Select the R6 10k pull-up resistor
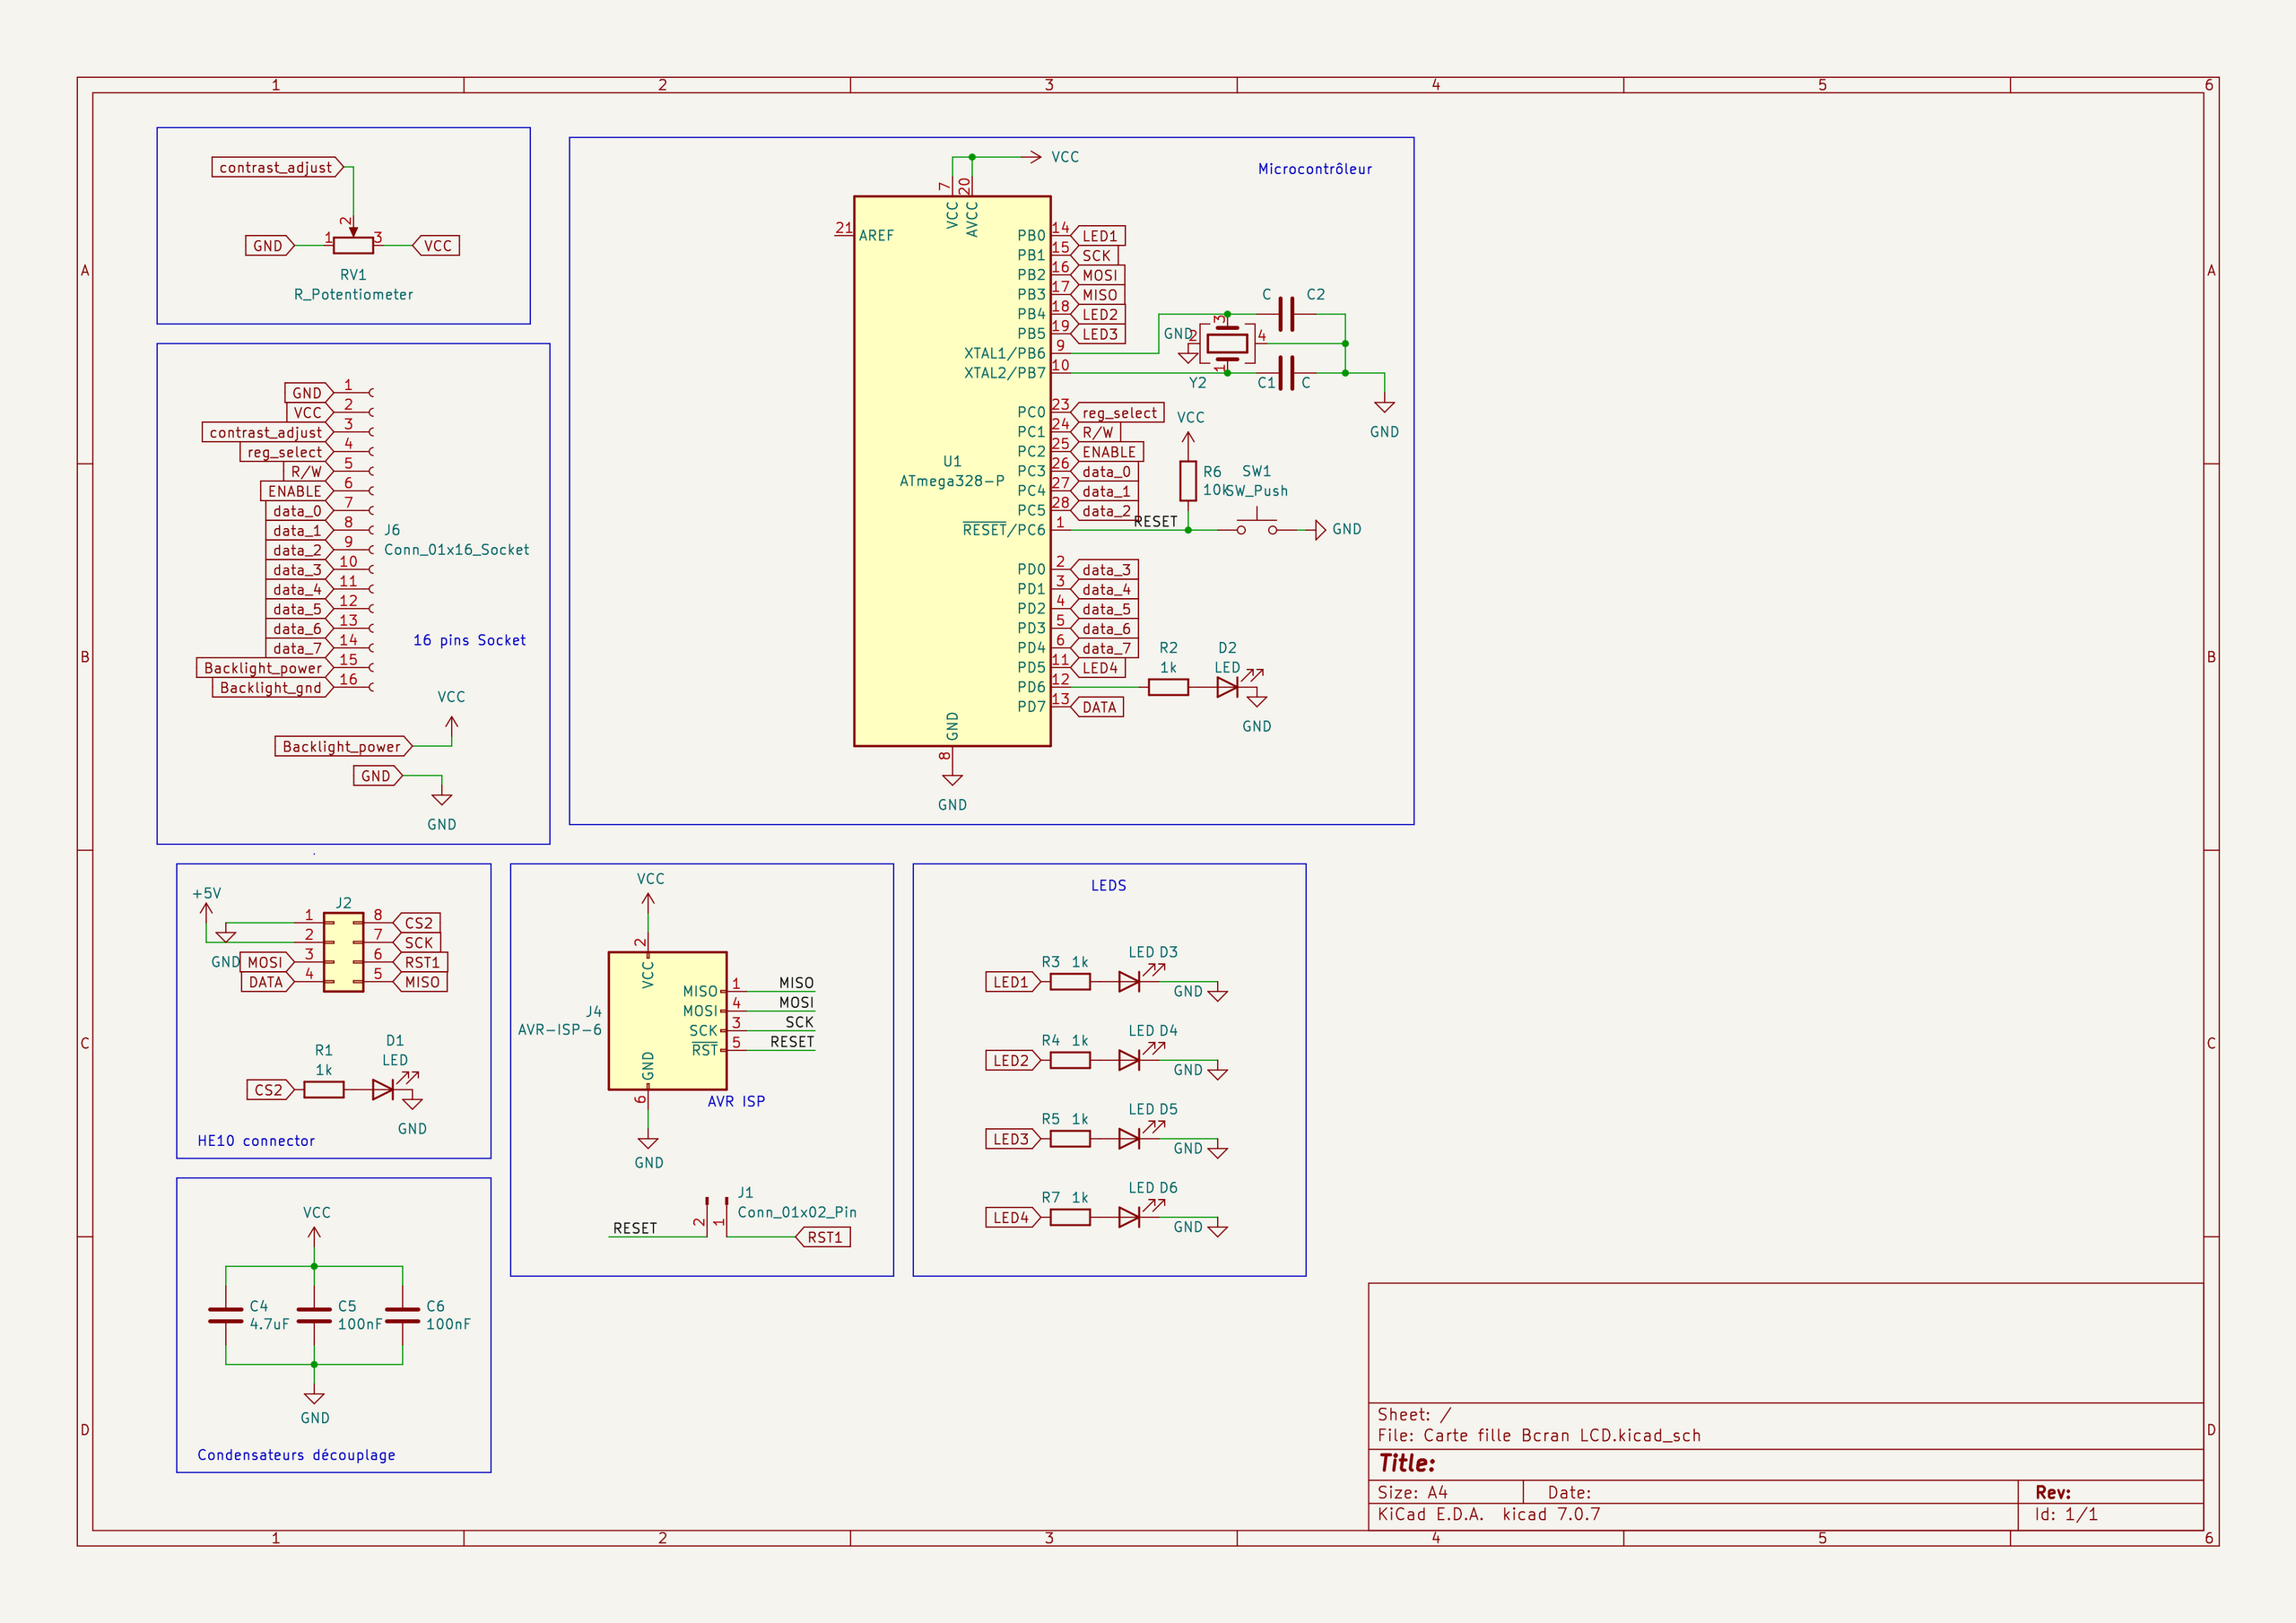The image size is (2296, 1623). 1188,481
